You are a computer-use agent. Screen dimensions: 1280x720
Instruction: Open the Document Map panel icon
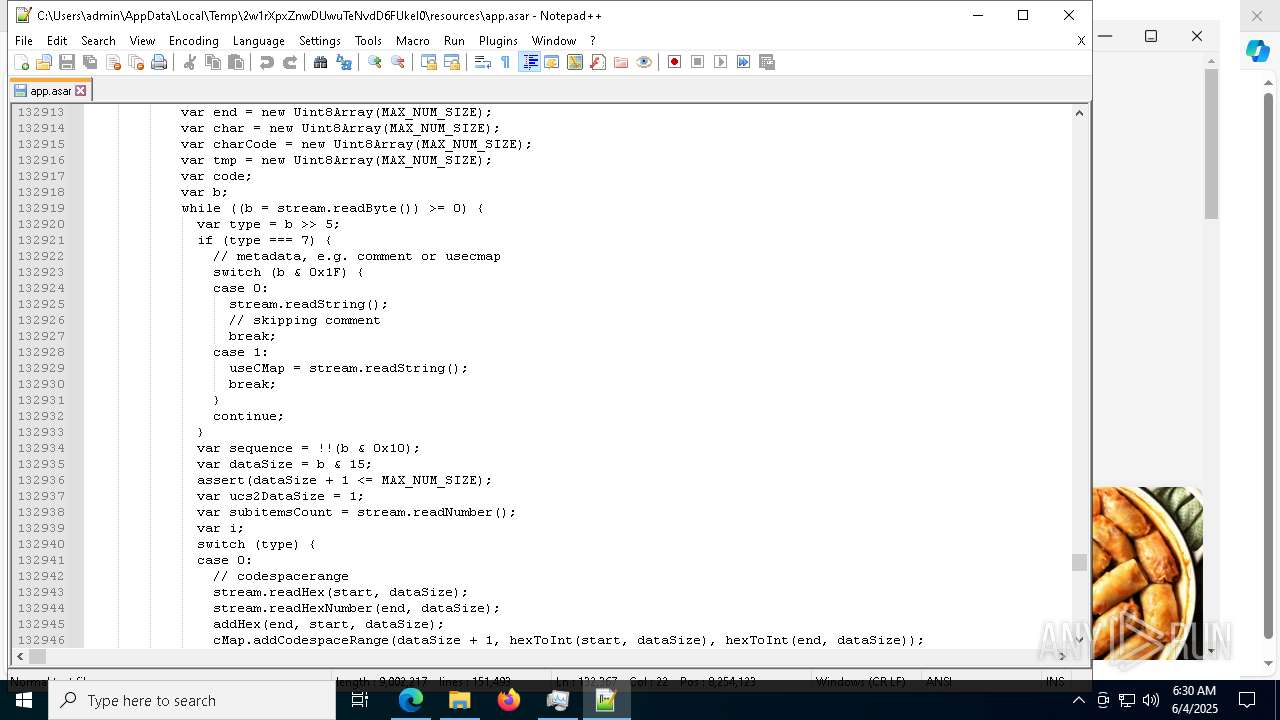click(x=575, y=62)
